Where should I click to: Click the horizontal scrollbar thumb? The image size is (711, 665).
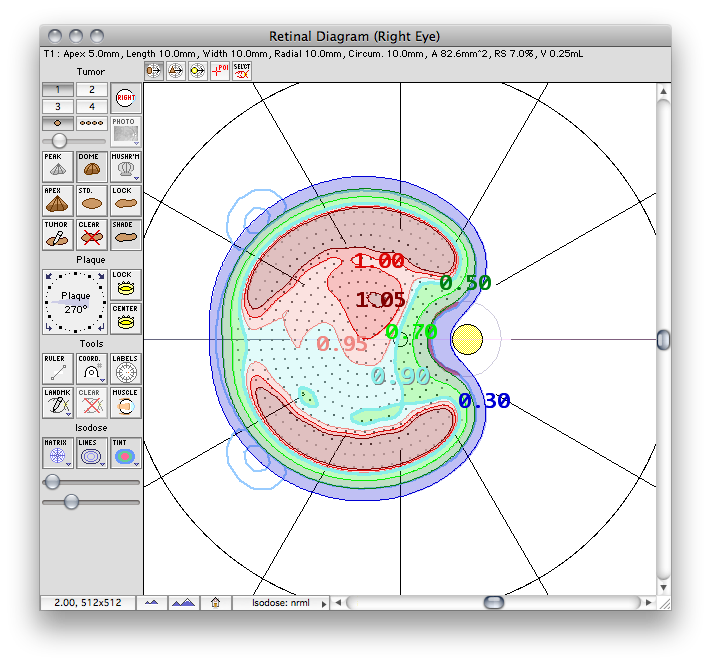pos(494,602)
